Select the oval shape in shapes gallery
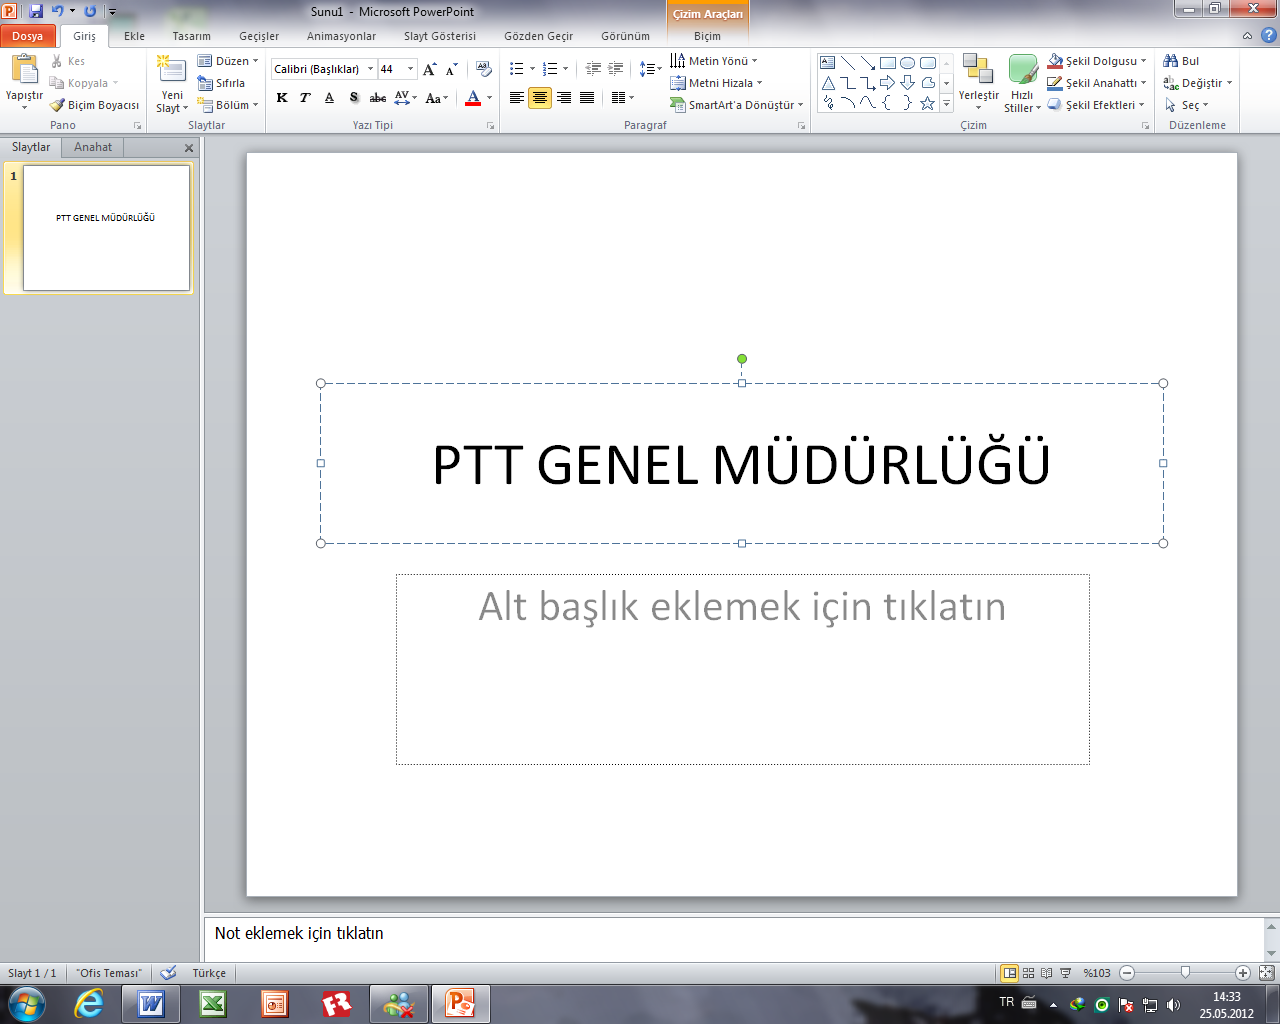This screenshot has height=1024, width=1280. click(908, 63)
